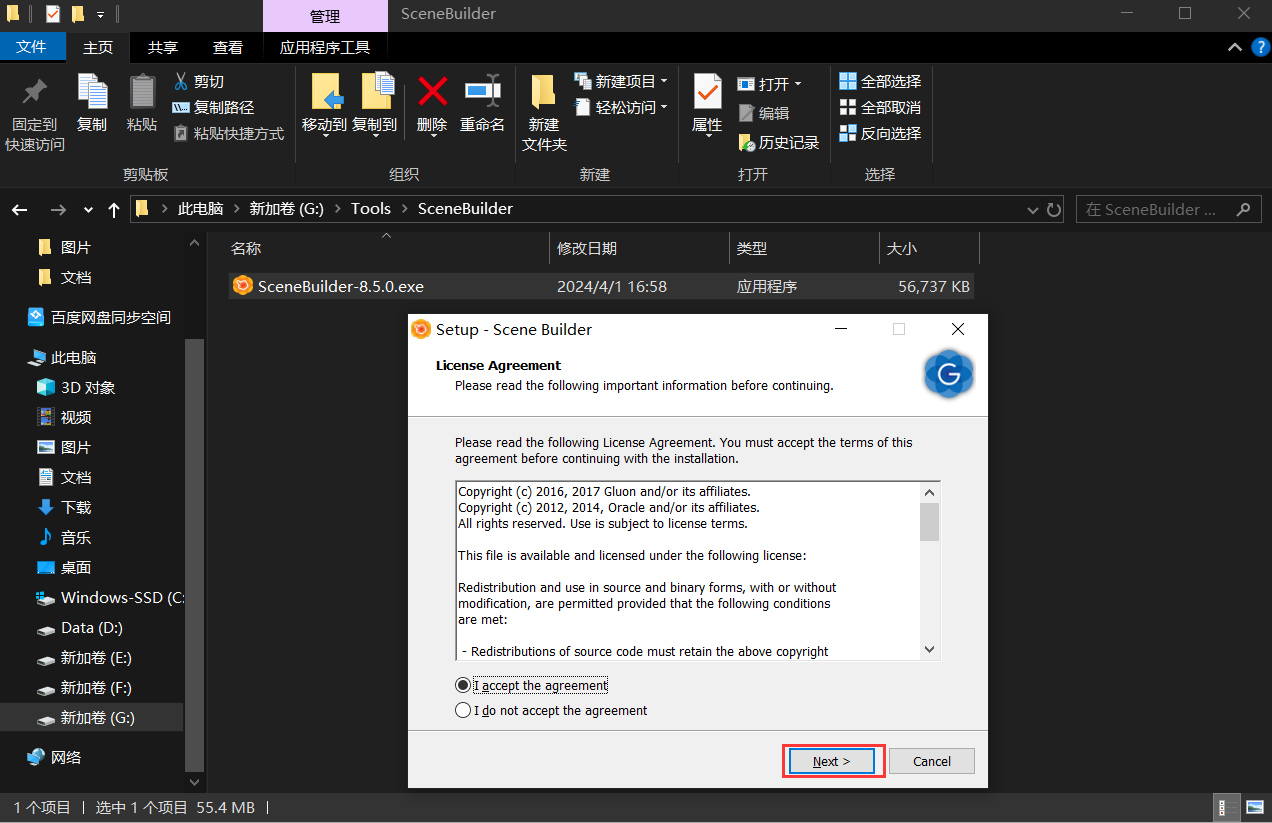The height and width of the screenshot is (823, 1272).
Task: Select the I accept the agreement radio button
Action: tap(463, 685)
